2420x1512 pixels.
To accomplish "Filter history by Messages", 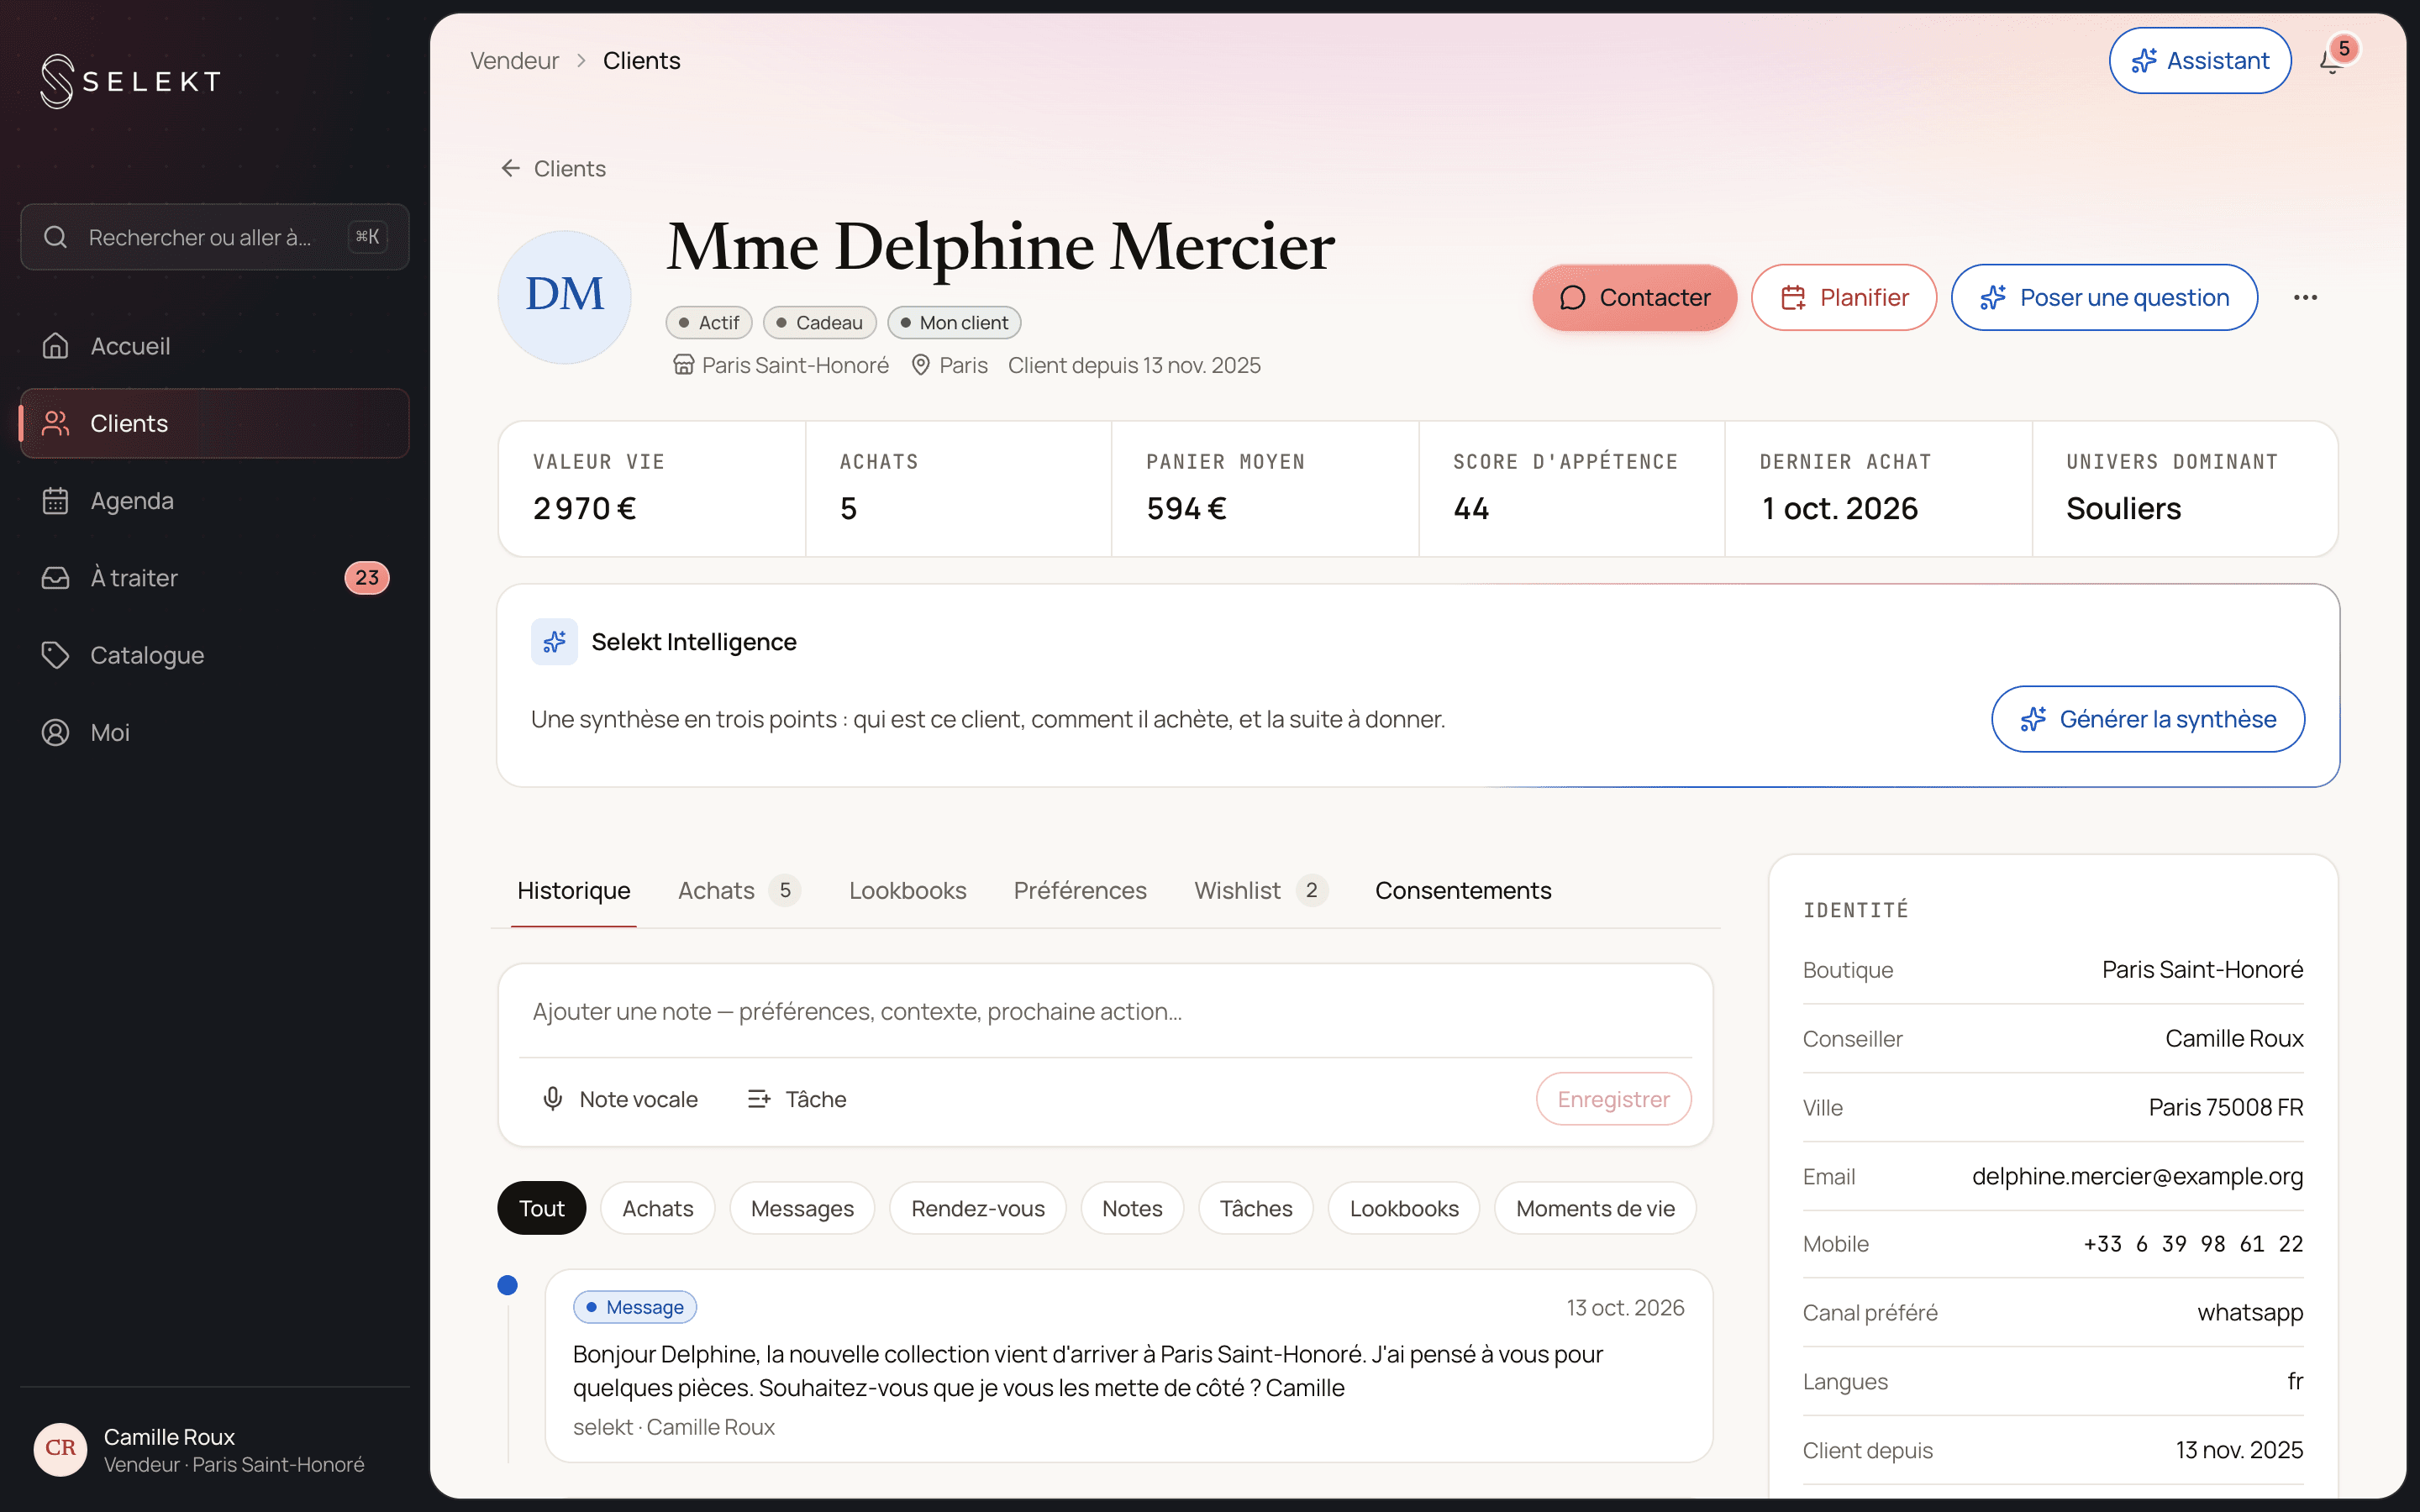I will click(802, 1208).
